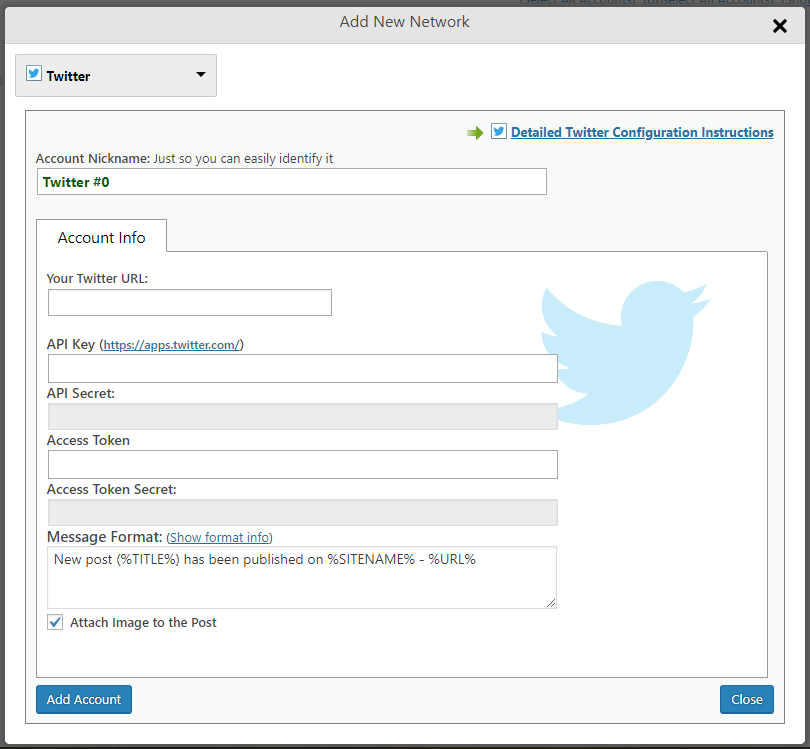Open the Show format info link
810x749 pixels.
point(220,537)
